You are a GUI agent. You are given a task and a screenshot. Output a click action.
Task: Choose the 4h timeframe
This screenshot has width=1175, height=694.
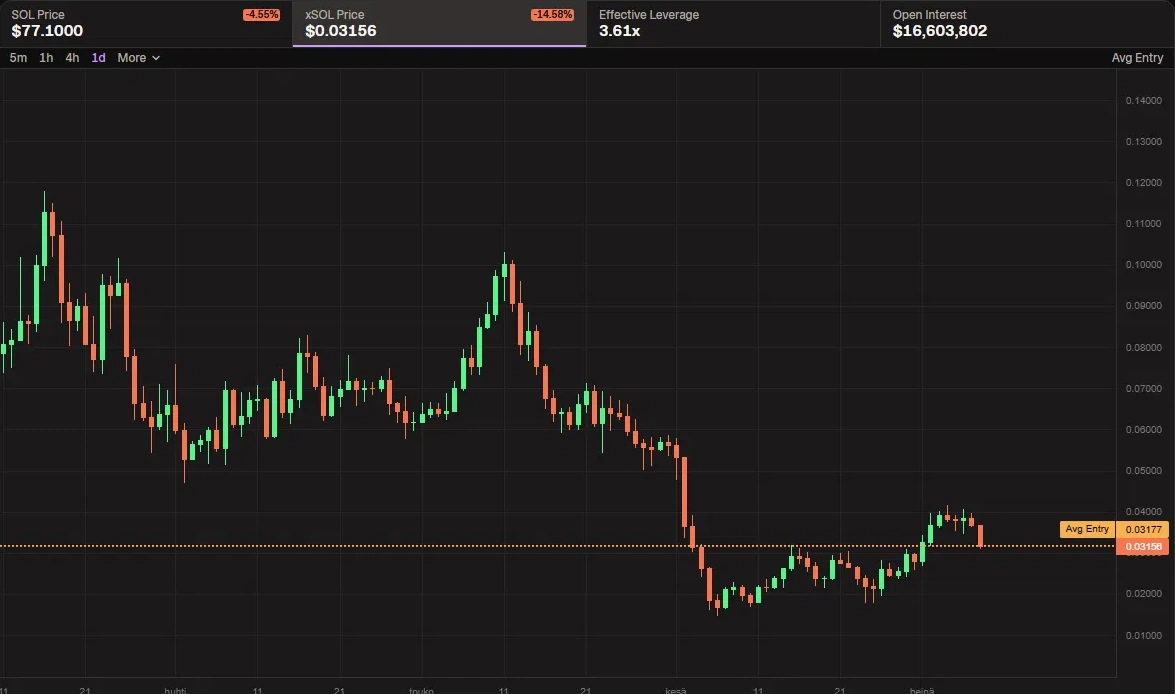[x=72, y=58]
